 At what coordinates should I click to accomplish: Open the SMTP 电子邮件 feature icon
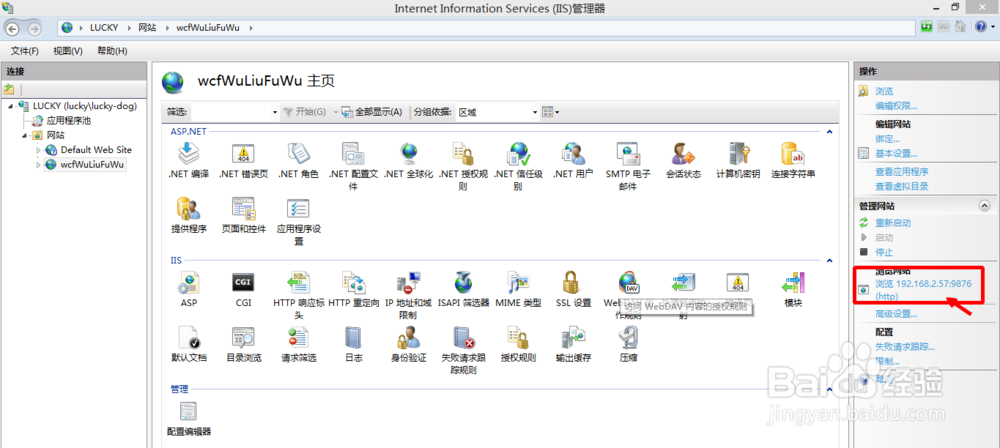628,154
